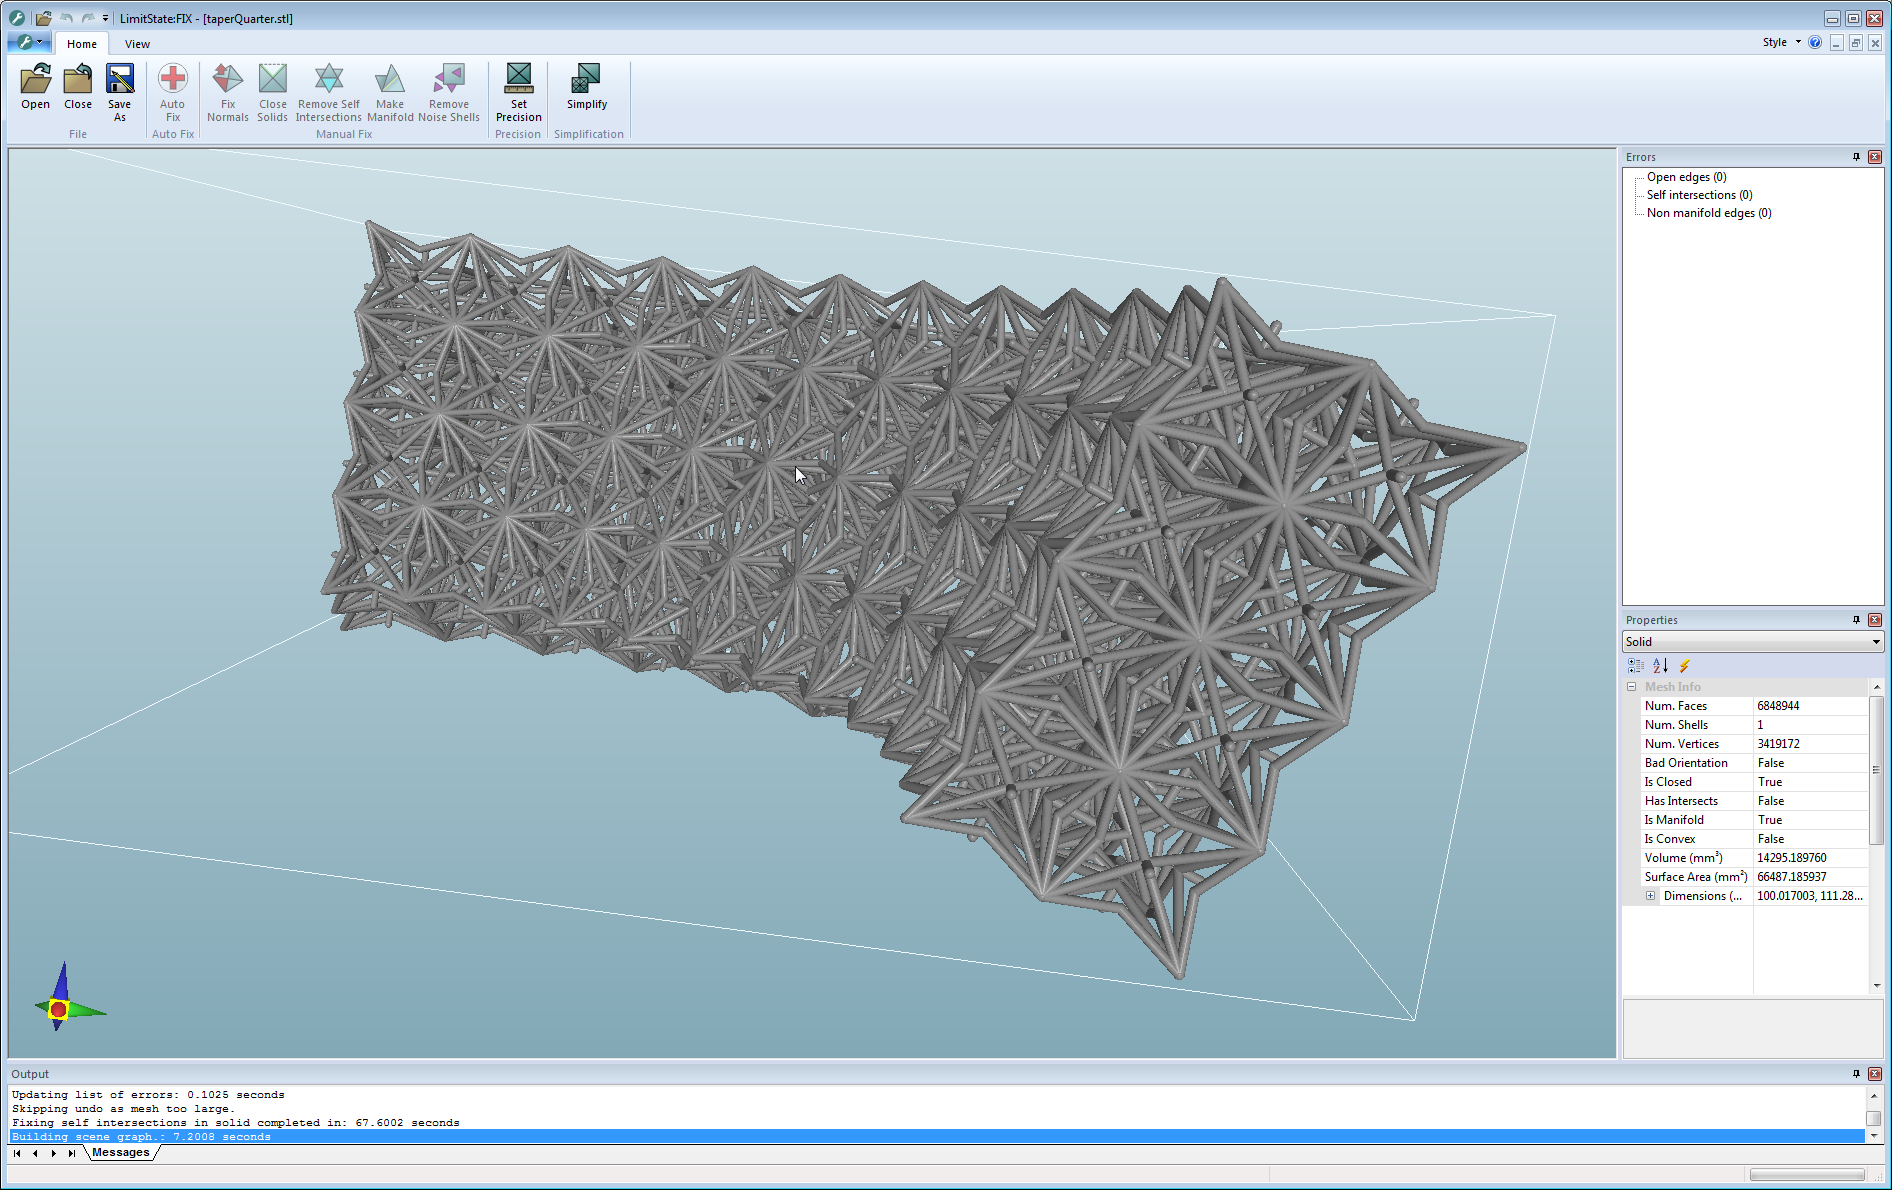Click the Make Manifold tool
This screenshot has width=1892, height=1190.
[390, 92]
